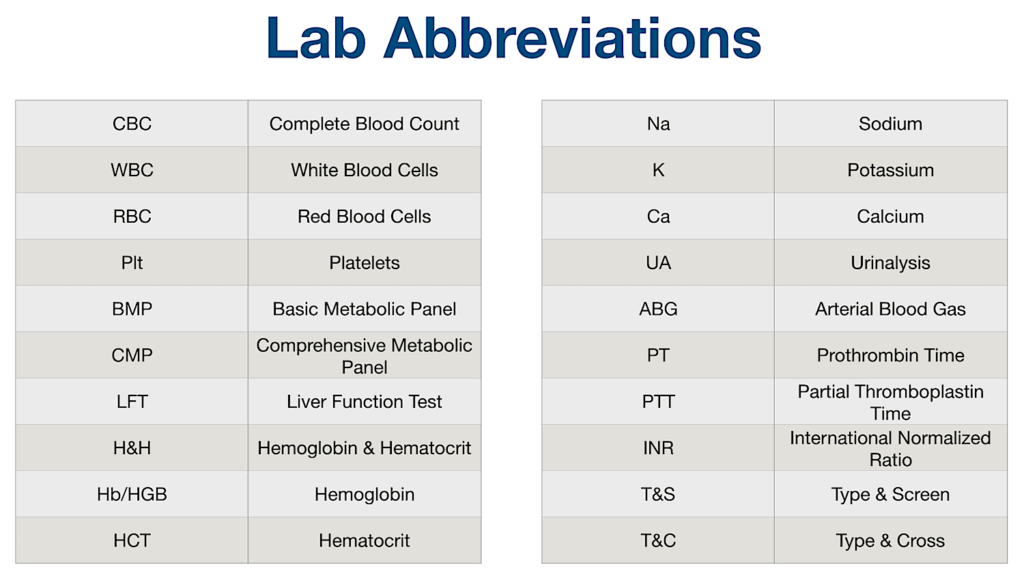
Task: Select the CMP abbreviation cell
Action: 132,355
